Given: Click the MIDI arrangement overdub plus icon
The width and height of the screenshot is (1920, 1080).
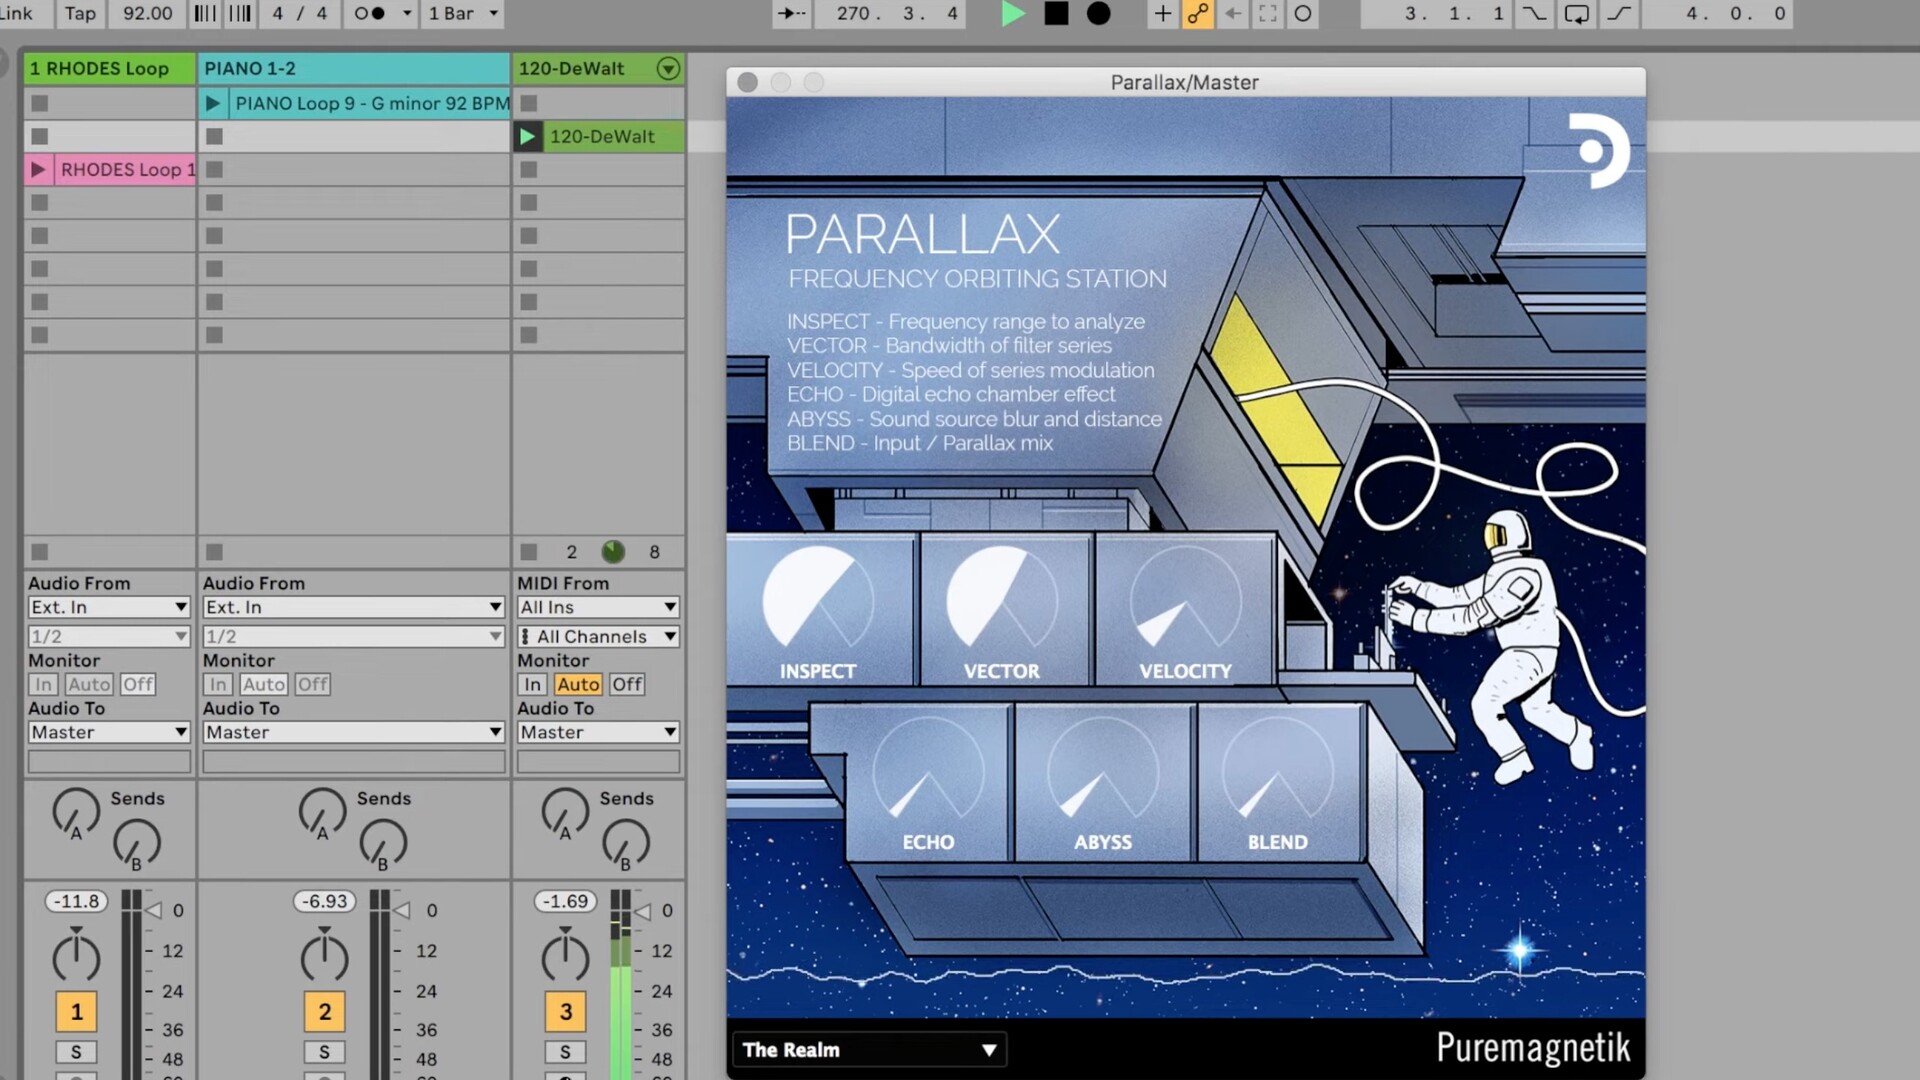Looking at the screenshot, I should pos(1162,14).
